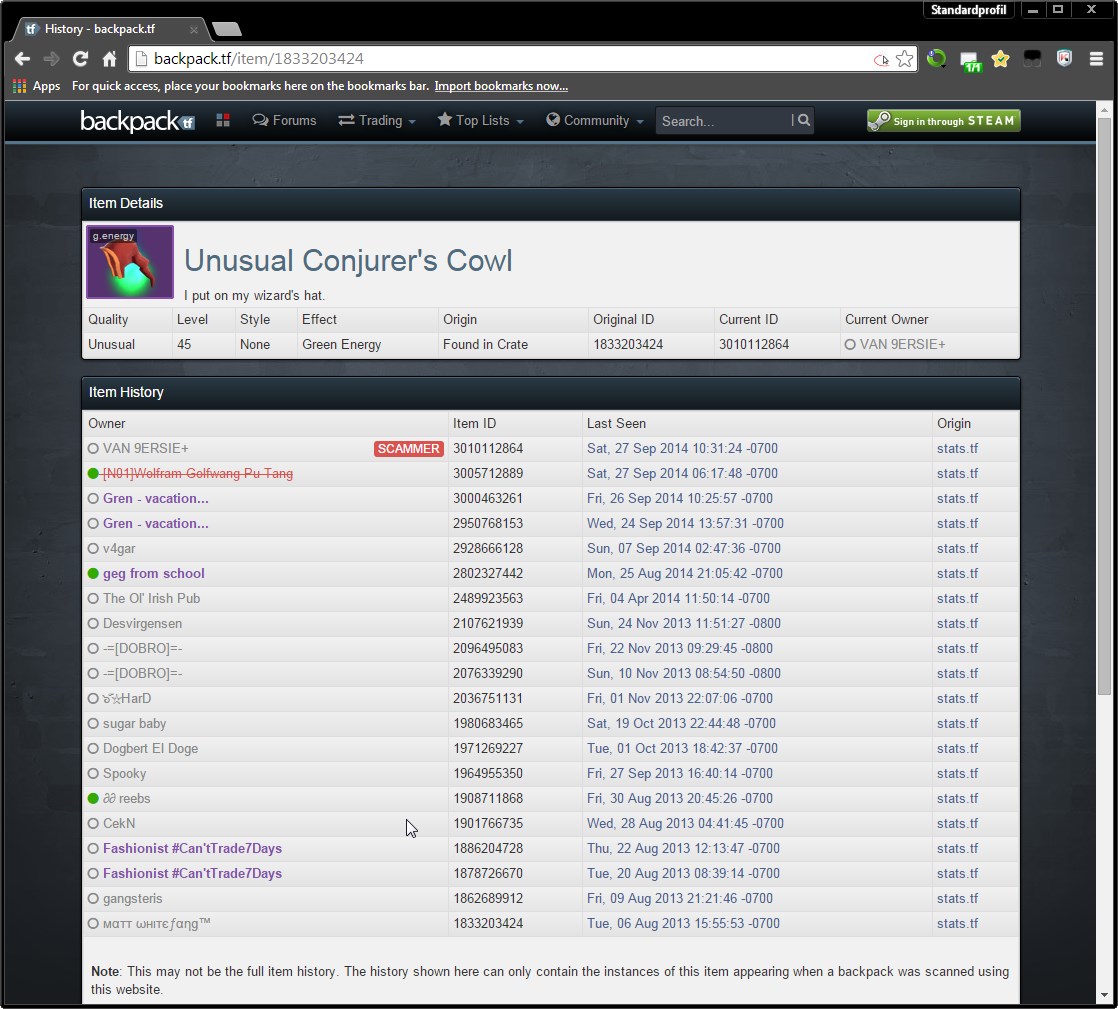Click Last Seen date Mon, 25 Aug 2014 21:05:42

(x=684, y=573)
